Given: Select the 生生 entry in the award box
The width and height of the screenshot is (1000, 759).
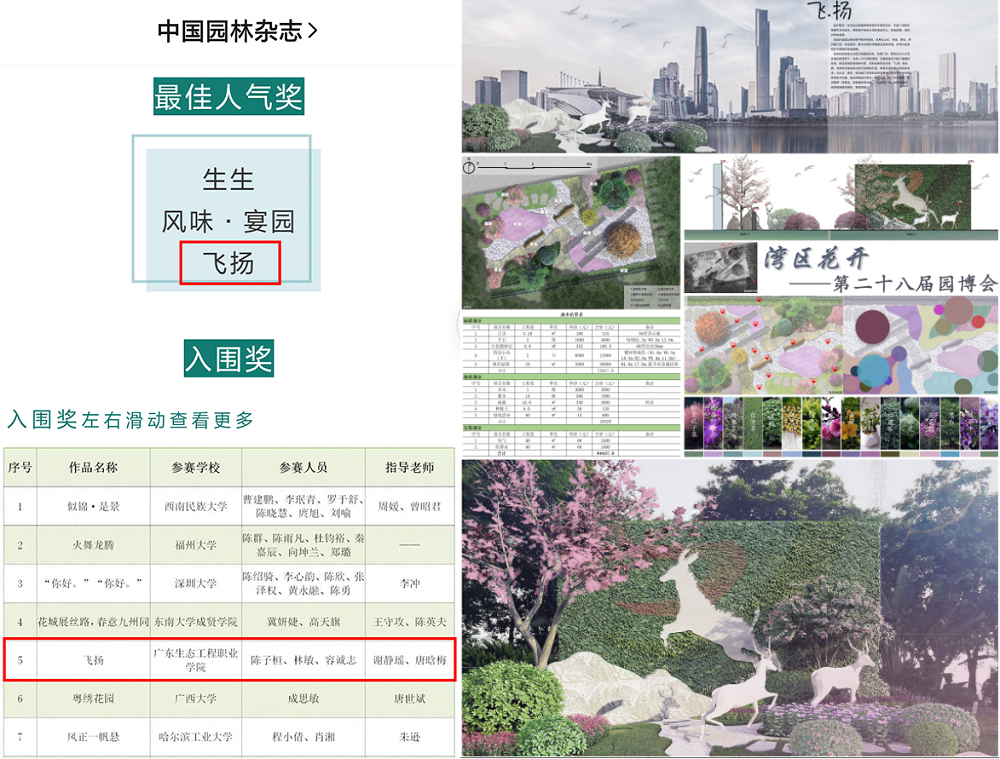Looking at the screenshot, I should (228, 179).
